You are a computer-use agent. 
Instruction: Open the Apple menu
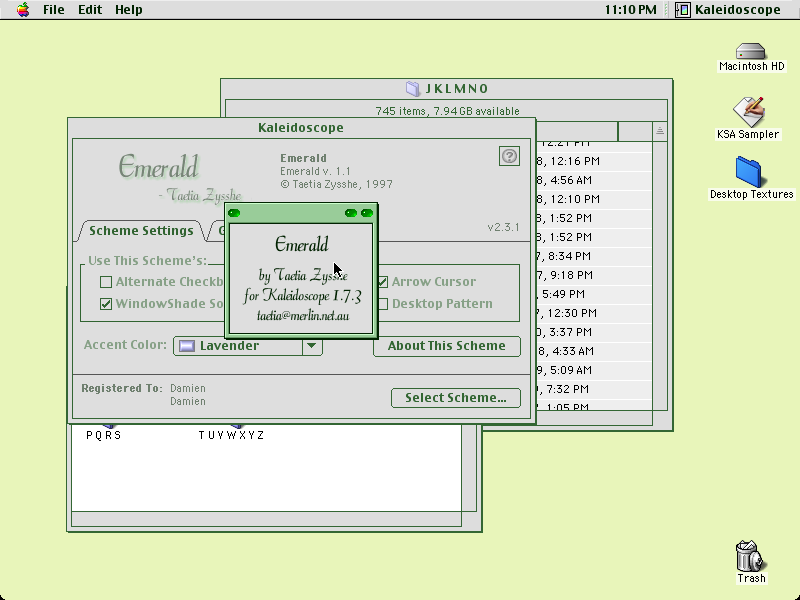coord(23,9)
